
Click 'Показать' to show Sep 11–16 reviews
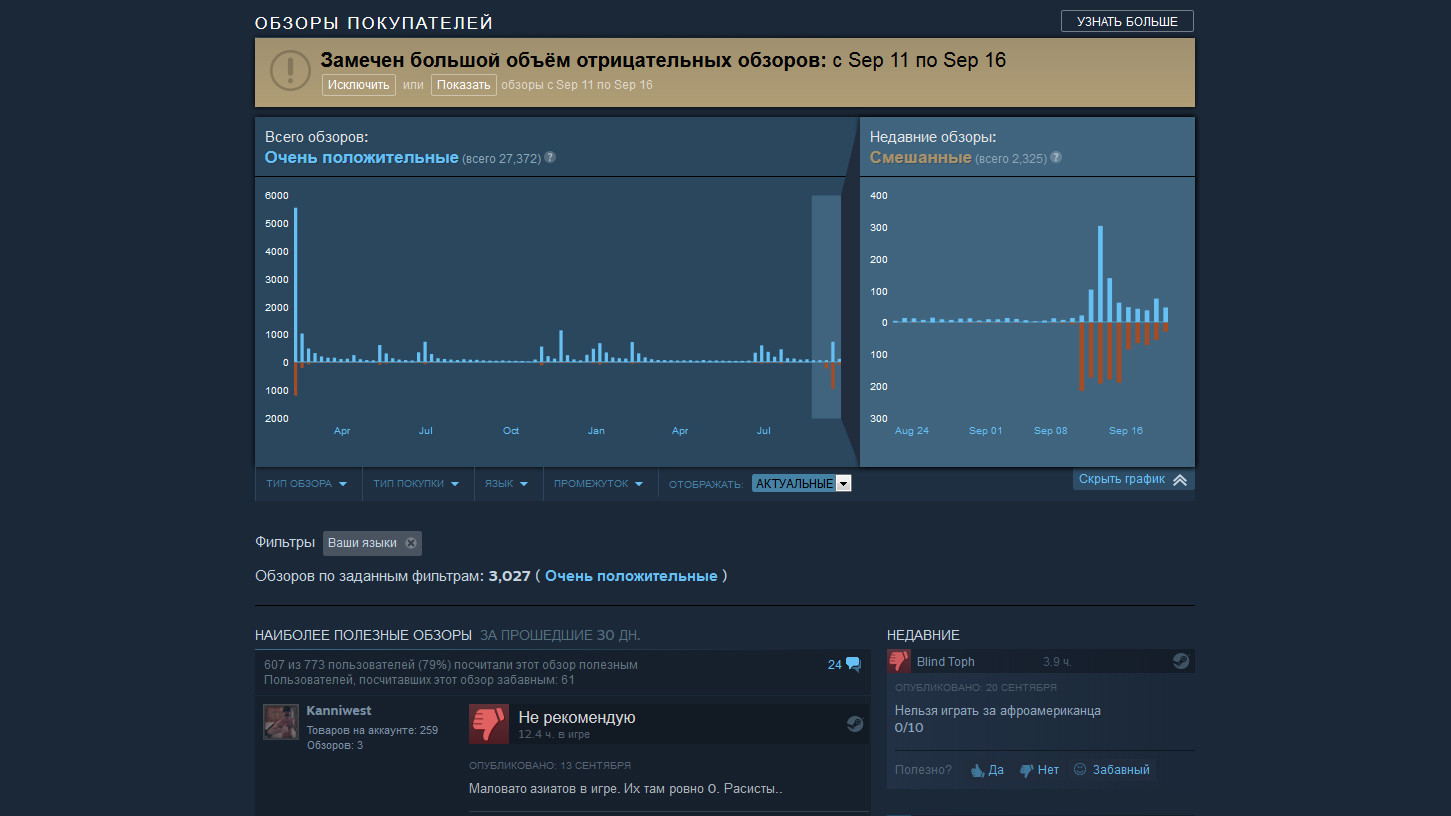tap(464, 85)
